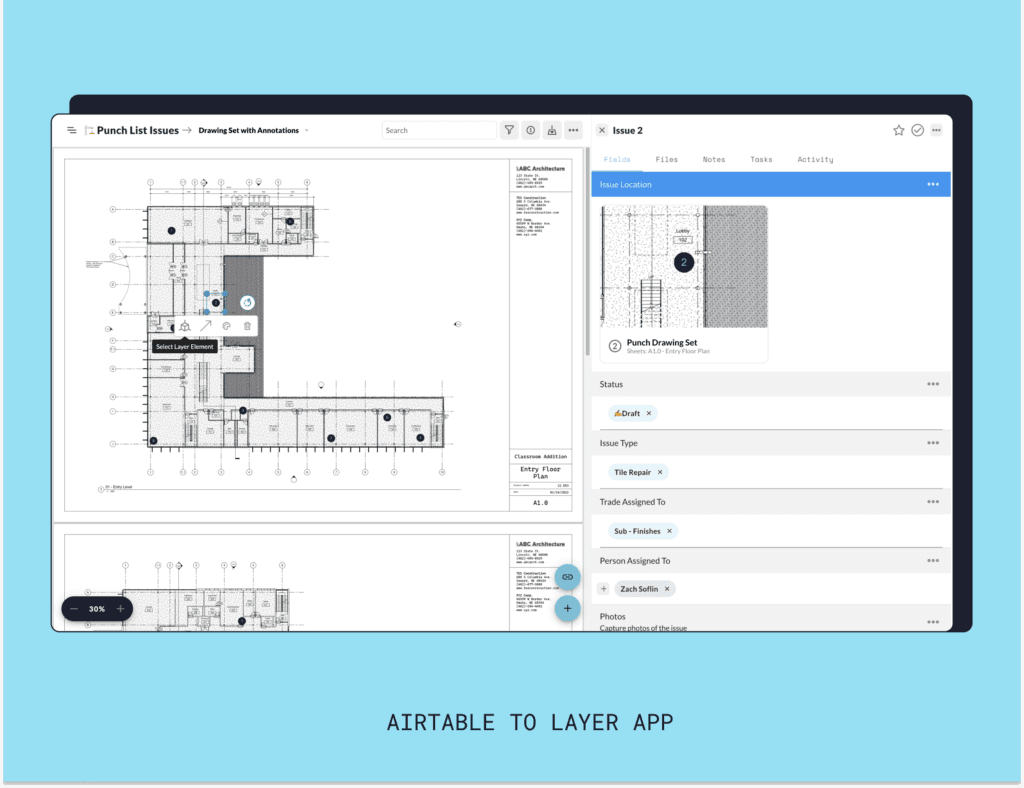Click the blue add floating button
This screenshot has width=1024, height=788.
568,608
